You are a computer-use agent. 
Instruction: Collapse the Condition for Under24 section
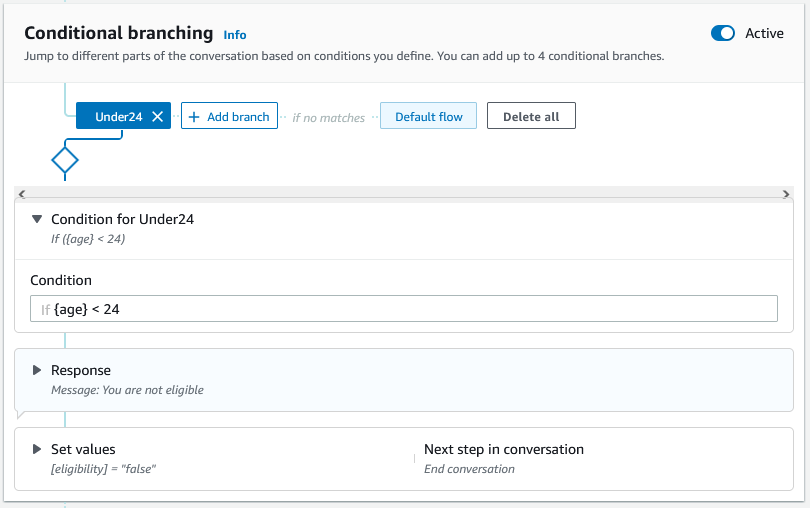click(37, 219)
